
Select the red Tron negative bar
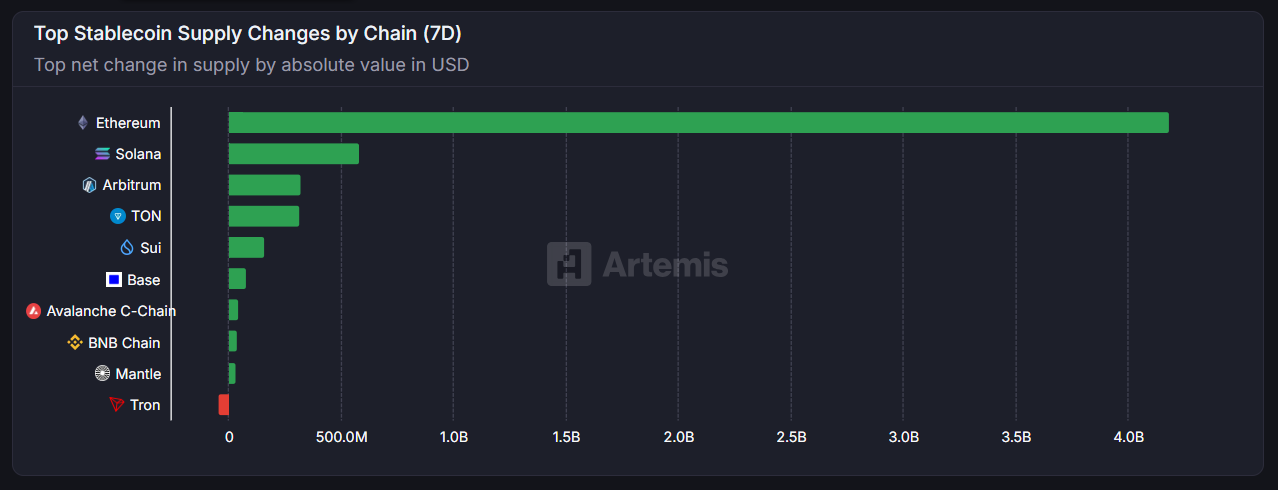224,405
